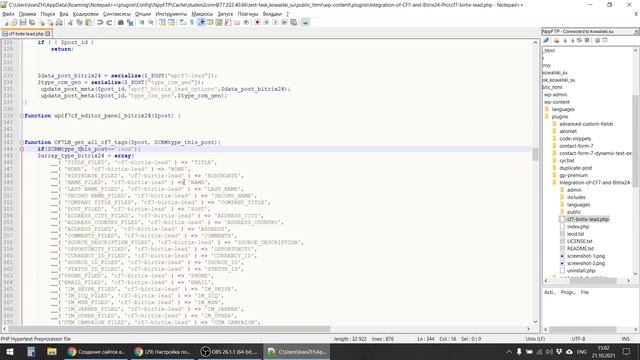Screen dimensions: 640x360
Task: Open the Поиск menu
Action: click(x=48, y=14)
